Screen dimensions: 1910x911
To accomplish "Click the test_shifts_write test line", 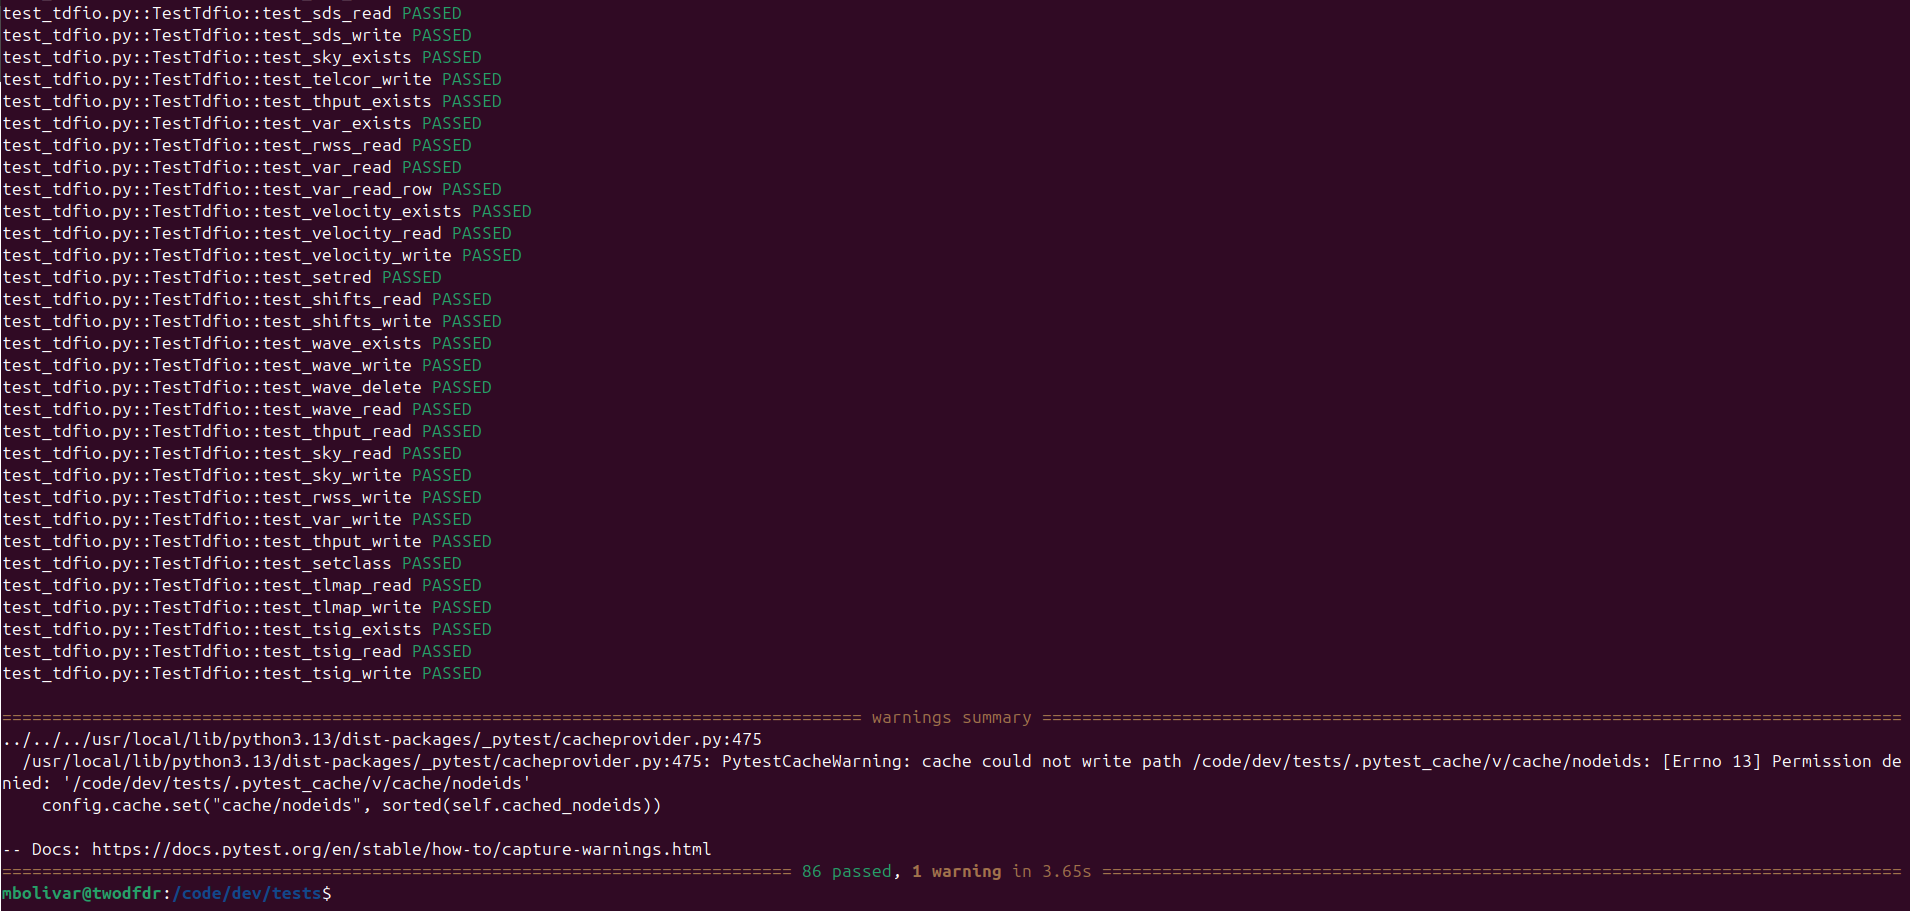I will coord(251,321).
